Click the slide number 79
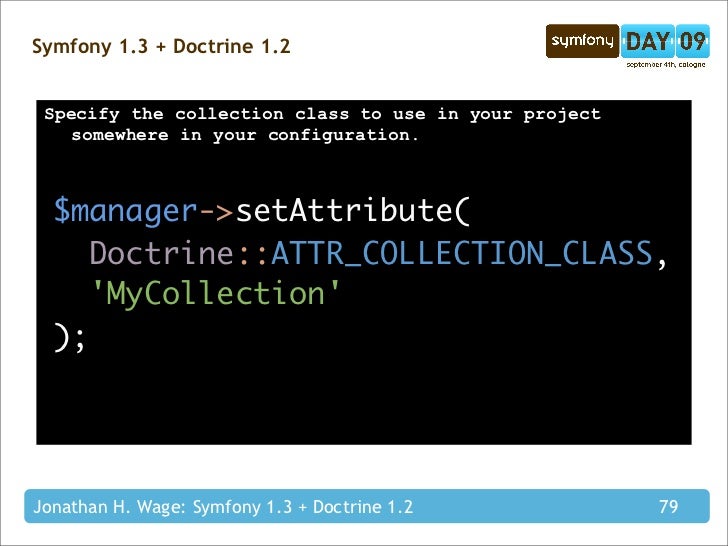Viewport: 728px width, 546px height. 668,507
